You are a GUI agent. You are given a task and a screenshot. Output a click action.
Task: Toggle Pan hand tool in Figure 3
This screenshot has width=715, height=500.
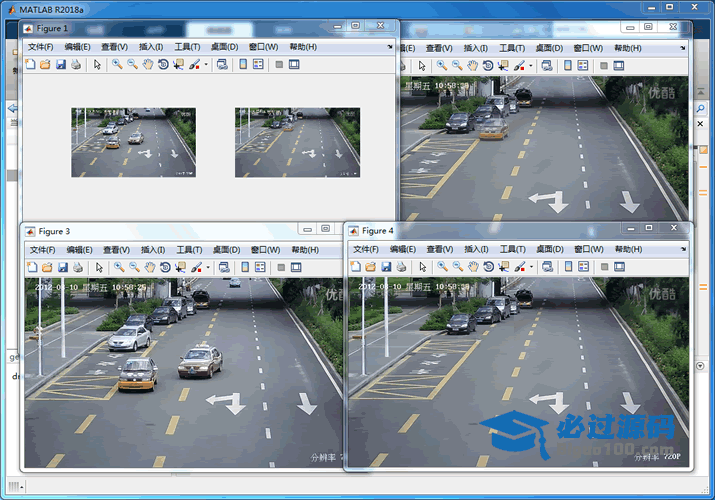click(148, 267)
